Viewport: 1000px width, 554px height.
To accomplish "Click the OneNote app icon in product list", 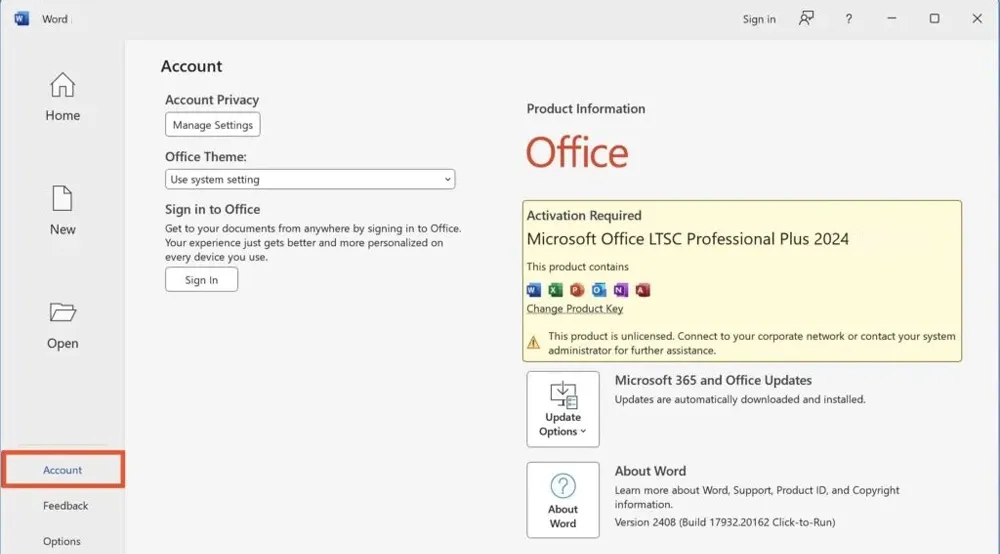I will click(x=621, y=290).
